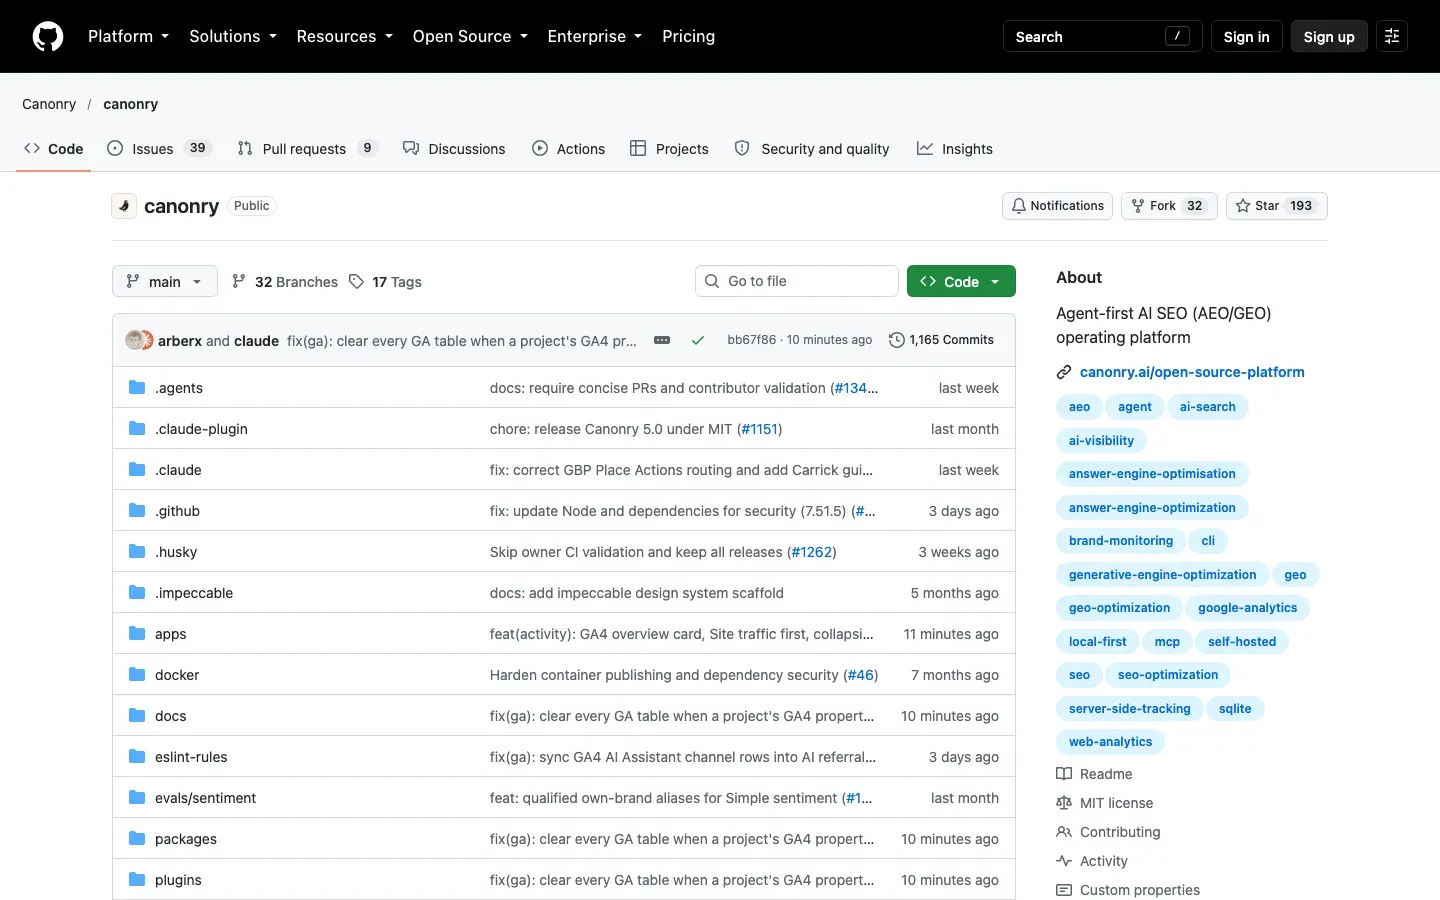Expand the latest commit message ellipsis
1440x900 pixels.
(x=662, y=340)
